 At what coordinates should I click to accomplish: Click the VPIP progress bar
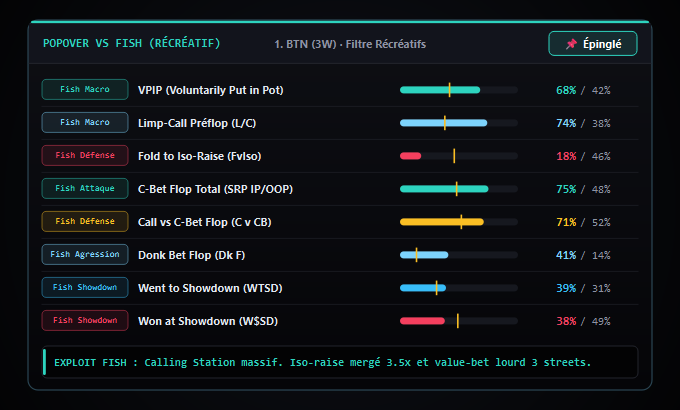tap(459, 90)
